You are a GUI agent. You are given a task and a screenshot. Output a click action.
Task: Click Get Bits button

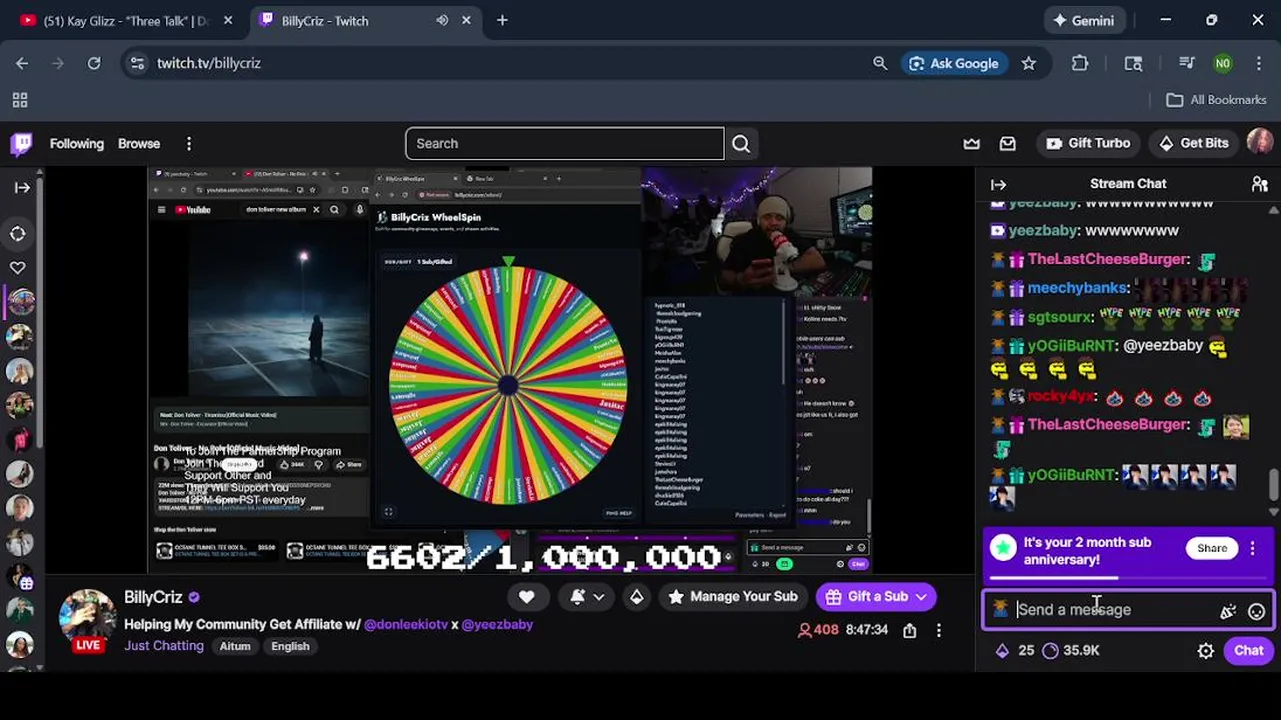[1193, 143]
